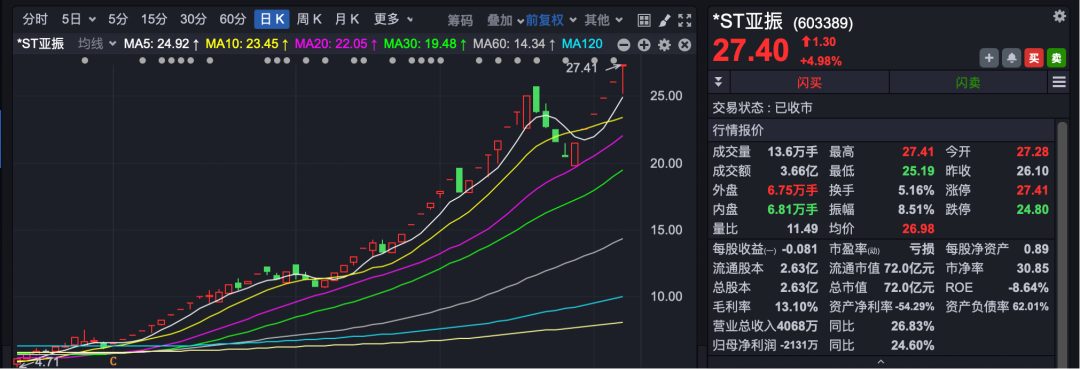
Task: Toggle the MA5 line label
Action: point(162,44)
